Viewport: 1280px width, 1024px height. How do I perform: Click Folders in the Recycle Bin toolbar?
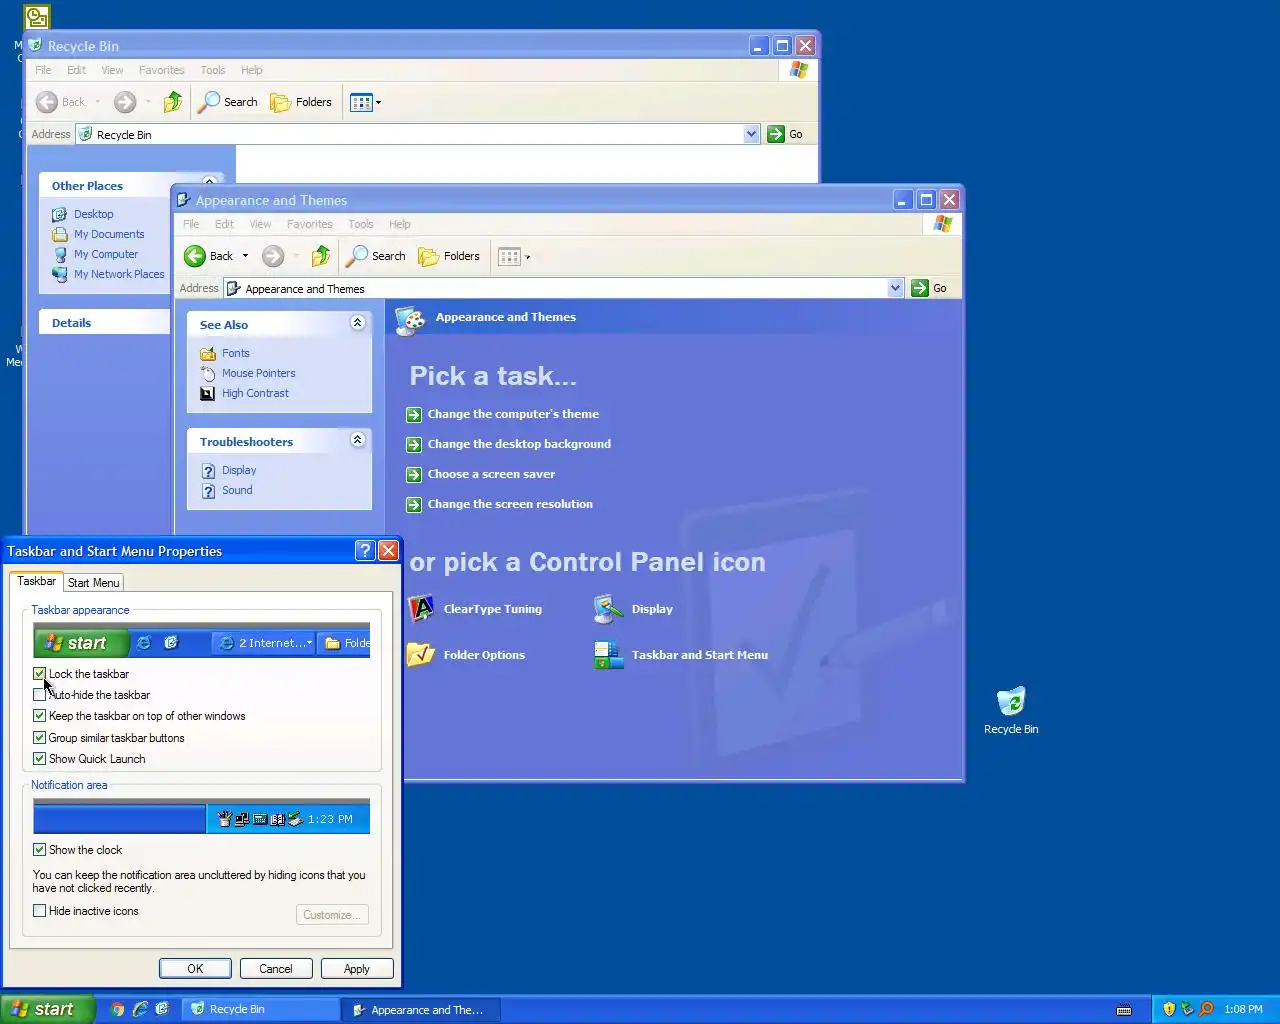point(301,102)
